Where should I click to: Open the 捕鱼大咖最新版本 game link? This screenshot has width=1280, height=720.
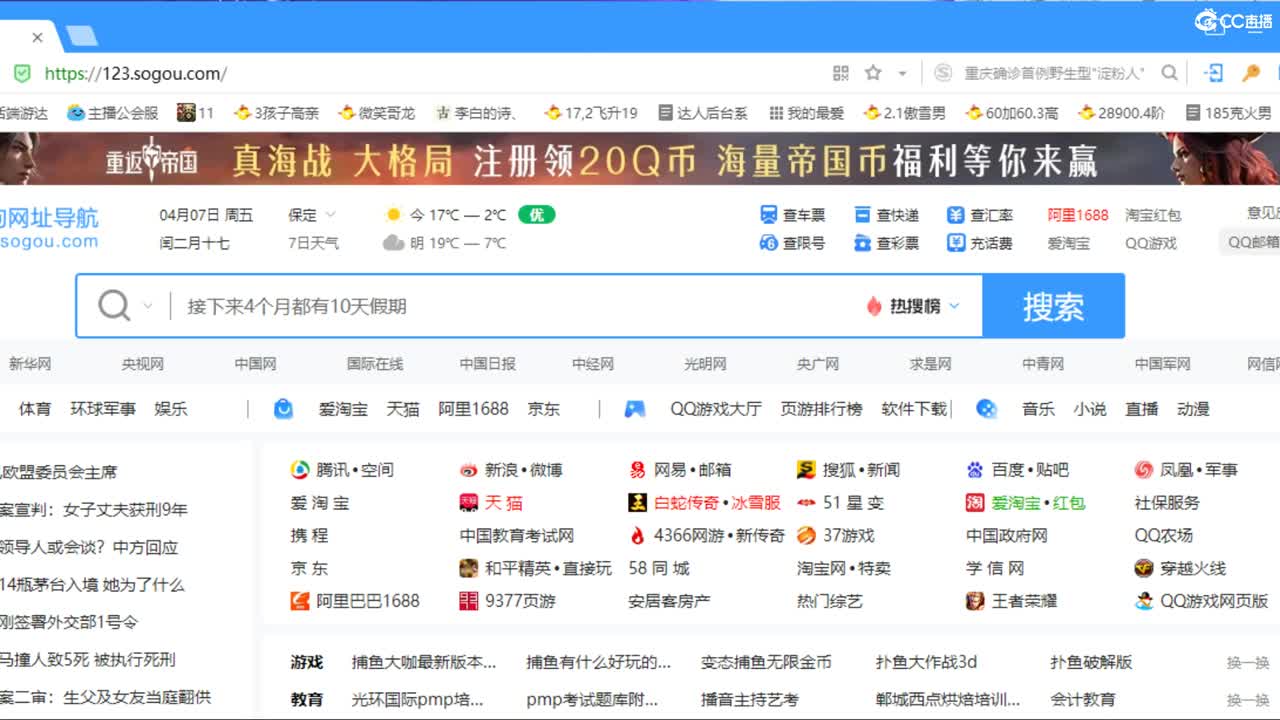pos(424,662)
